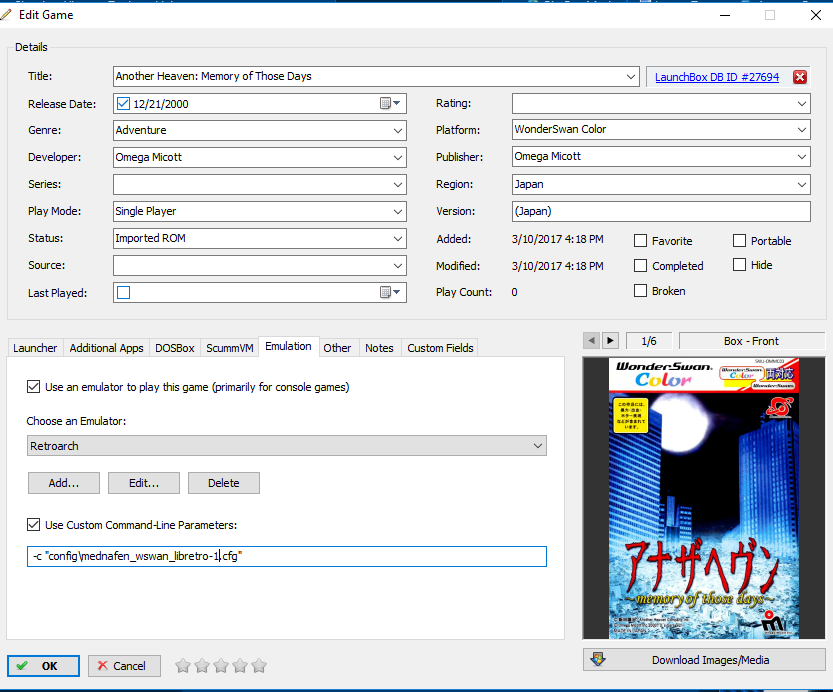
Task: Click the Add... emulator button
Action: [64, 483]
